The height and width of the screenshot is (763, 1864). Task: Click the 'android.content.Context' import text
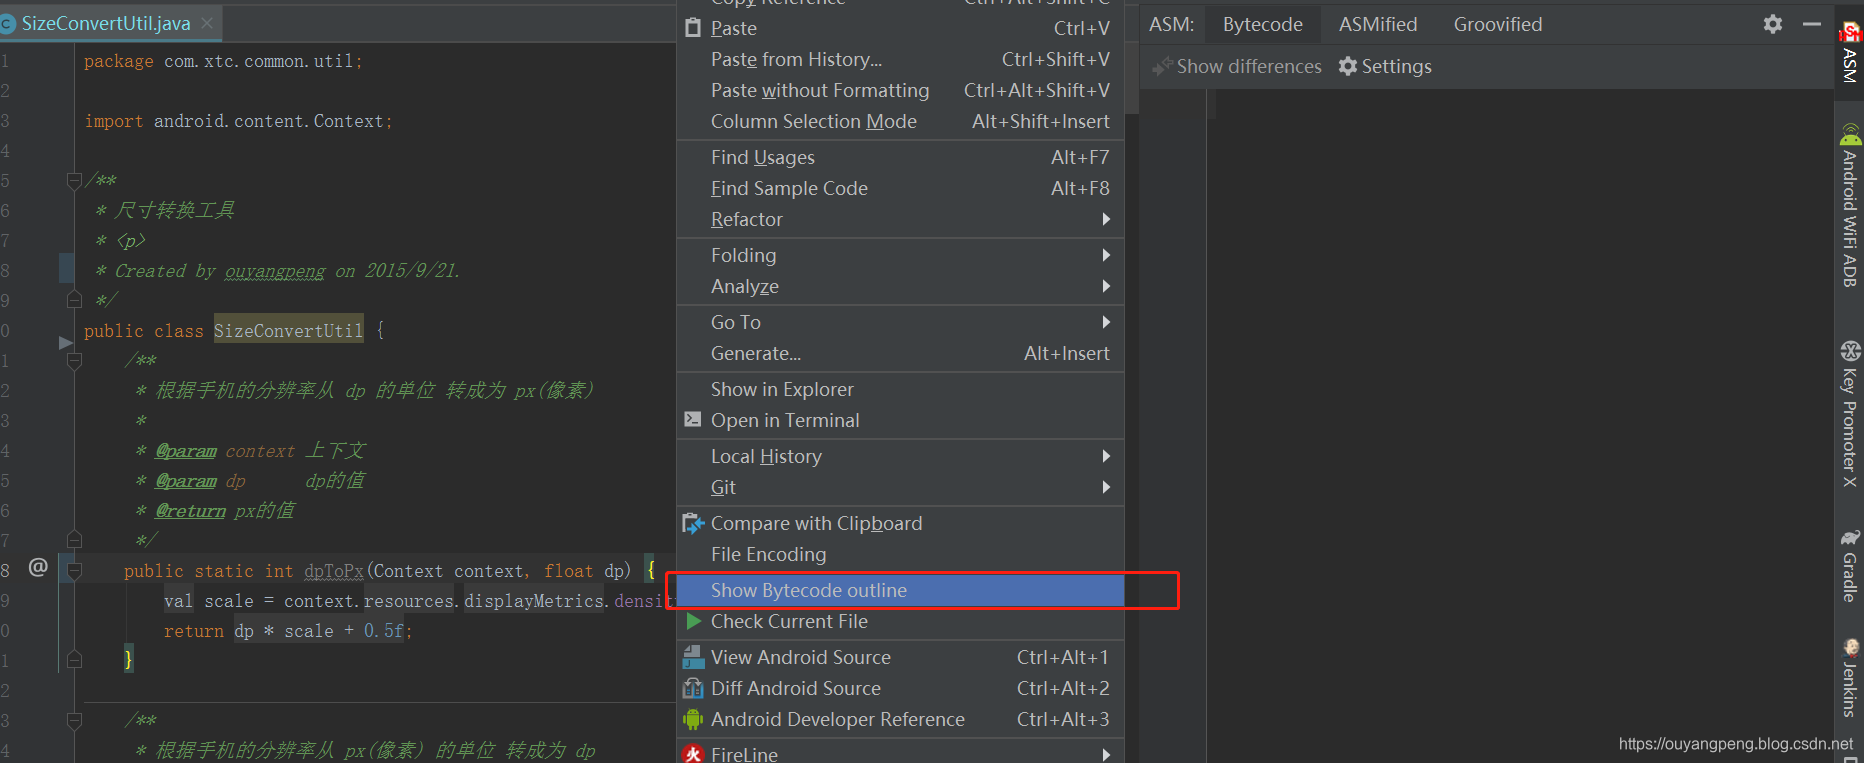click(268, 121)
